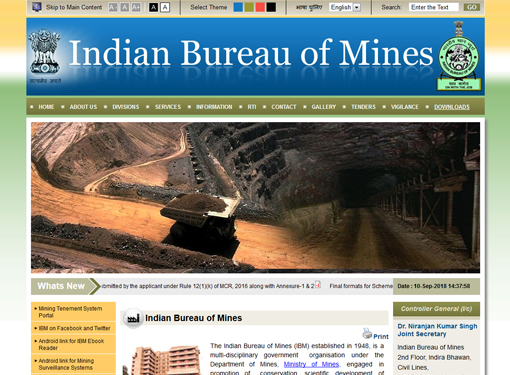Click the text 2nd Floor, Indira Bhawan,
Screen dimensions: 510x375
click(x=434, y=357)
